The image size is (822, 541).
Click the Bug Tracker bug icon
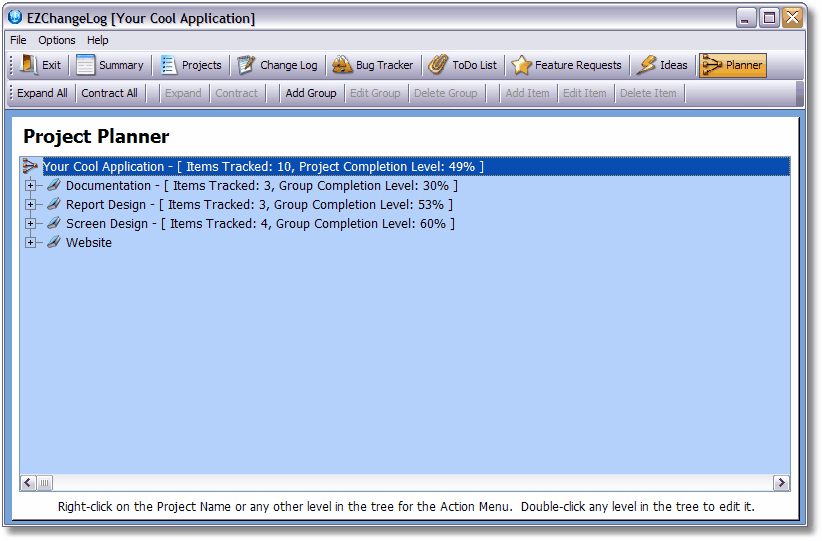click(x=342, y=65)
